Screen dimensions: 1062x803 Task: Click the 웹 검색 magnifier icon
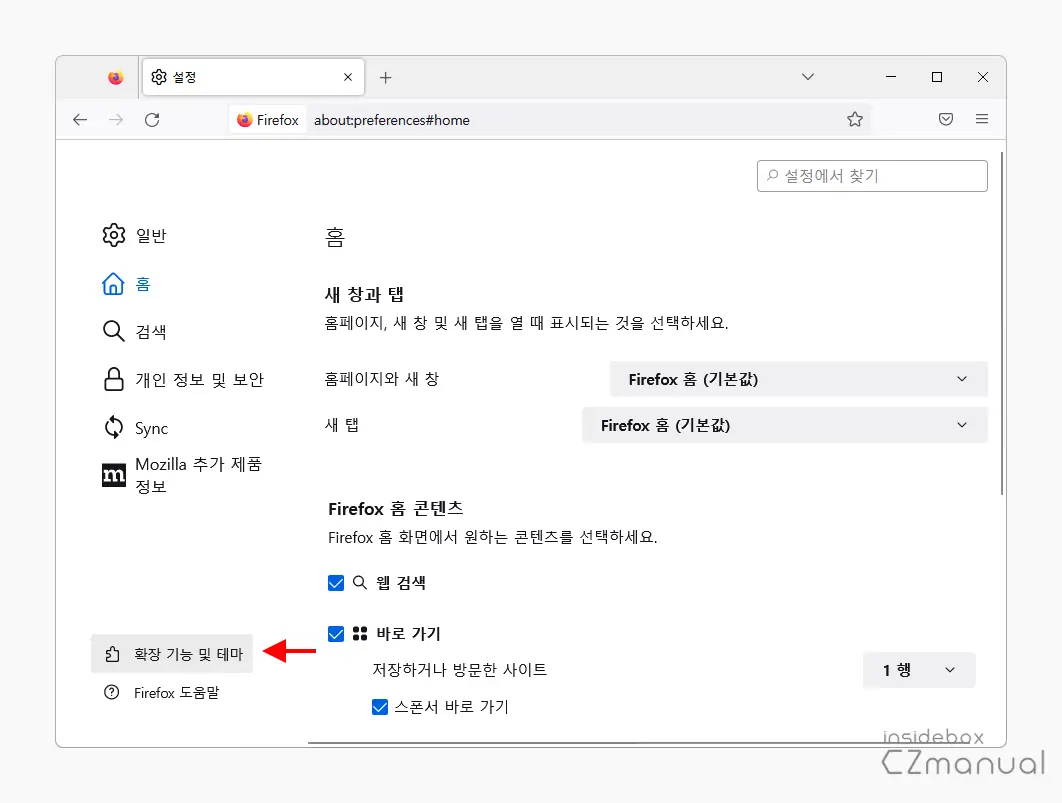pos(360,583)
